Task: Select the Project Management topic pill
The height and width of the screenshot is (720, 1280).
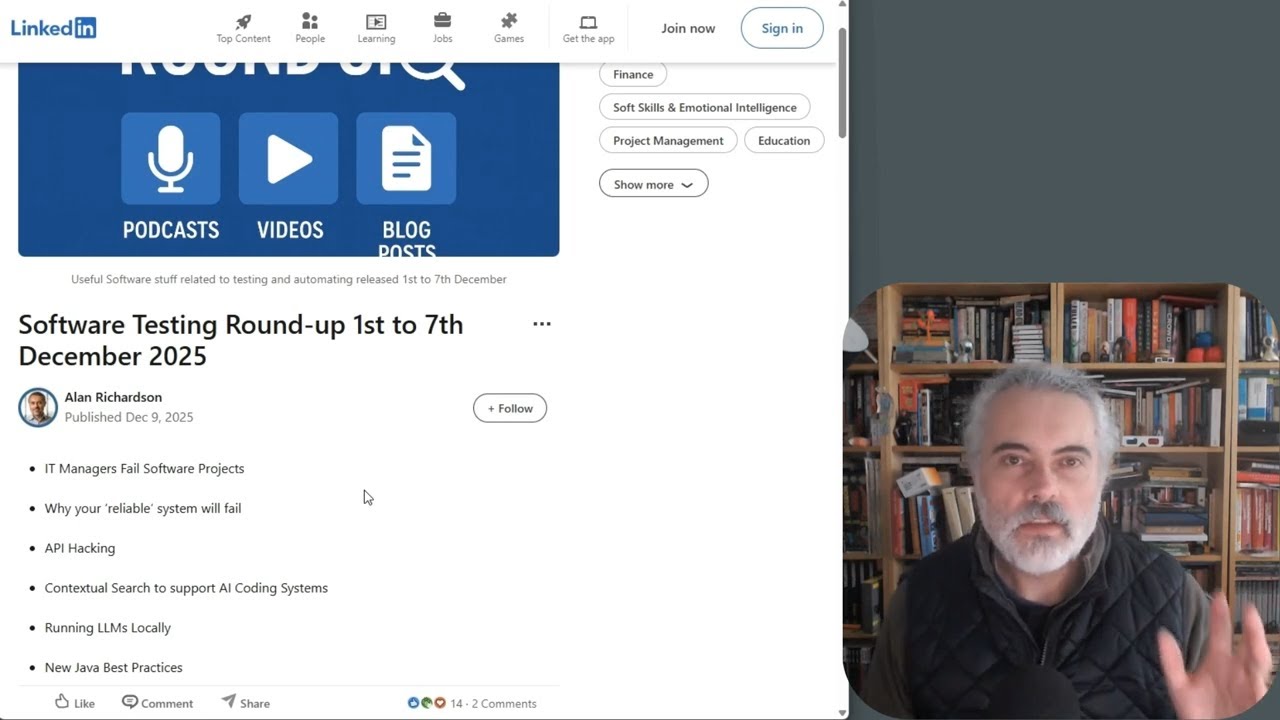Action: [668, 140]
